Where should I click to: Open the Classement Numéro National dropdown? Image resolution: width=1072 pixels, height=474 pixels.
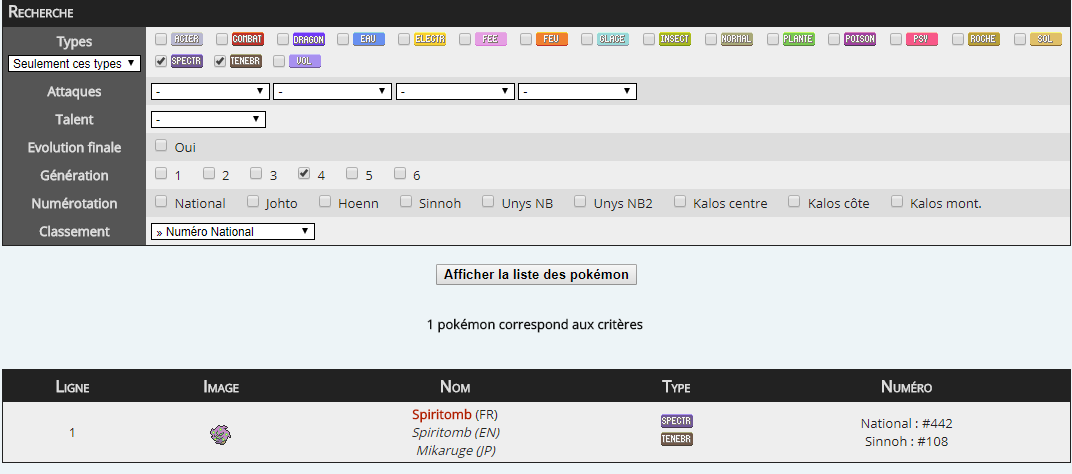tap(232, 231)
